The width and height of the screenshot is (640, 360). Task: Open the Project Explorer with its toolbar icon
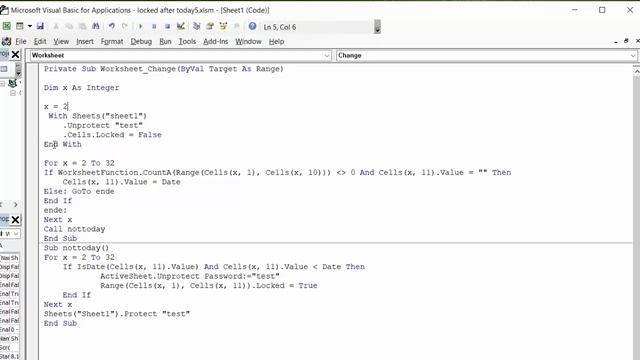[196, 27]
